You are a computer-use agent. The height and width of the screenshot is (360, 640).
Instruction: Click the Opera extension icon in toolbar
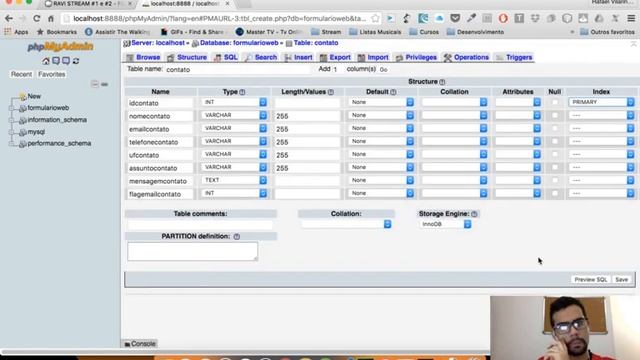503,18
